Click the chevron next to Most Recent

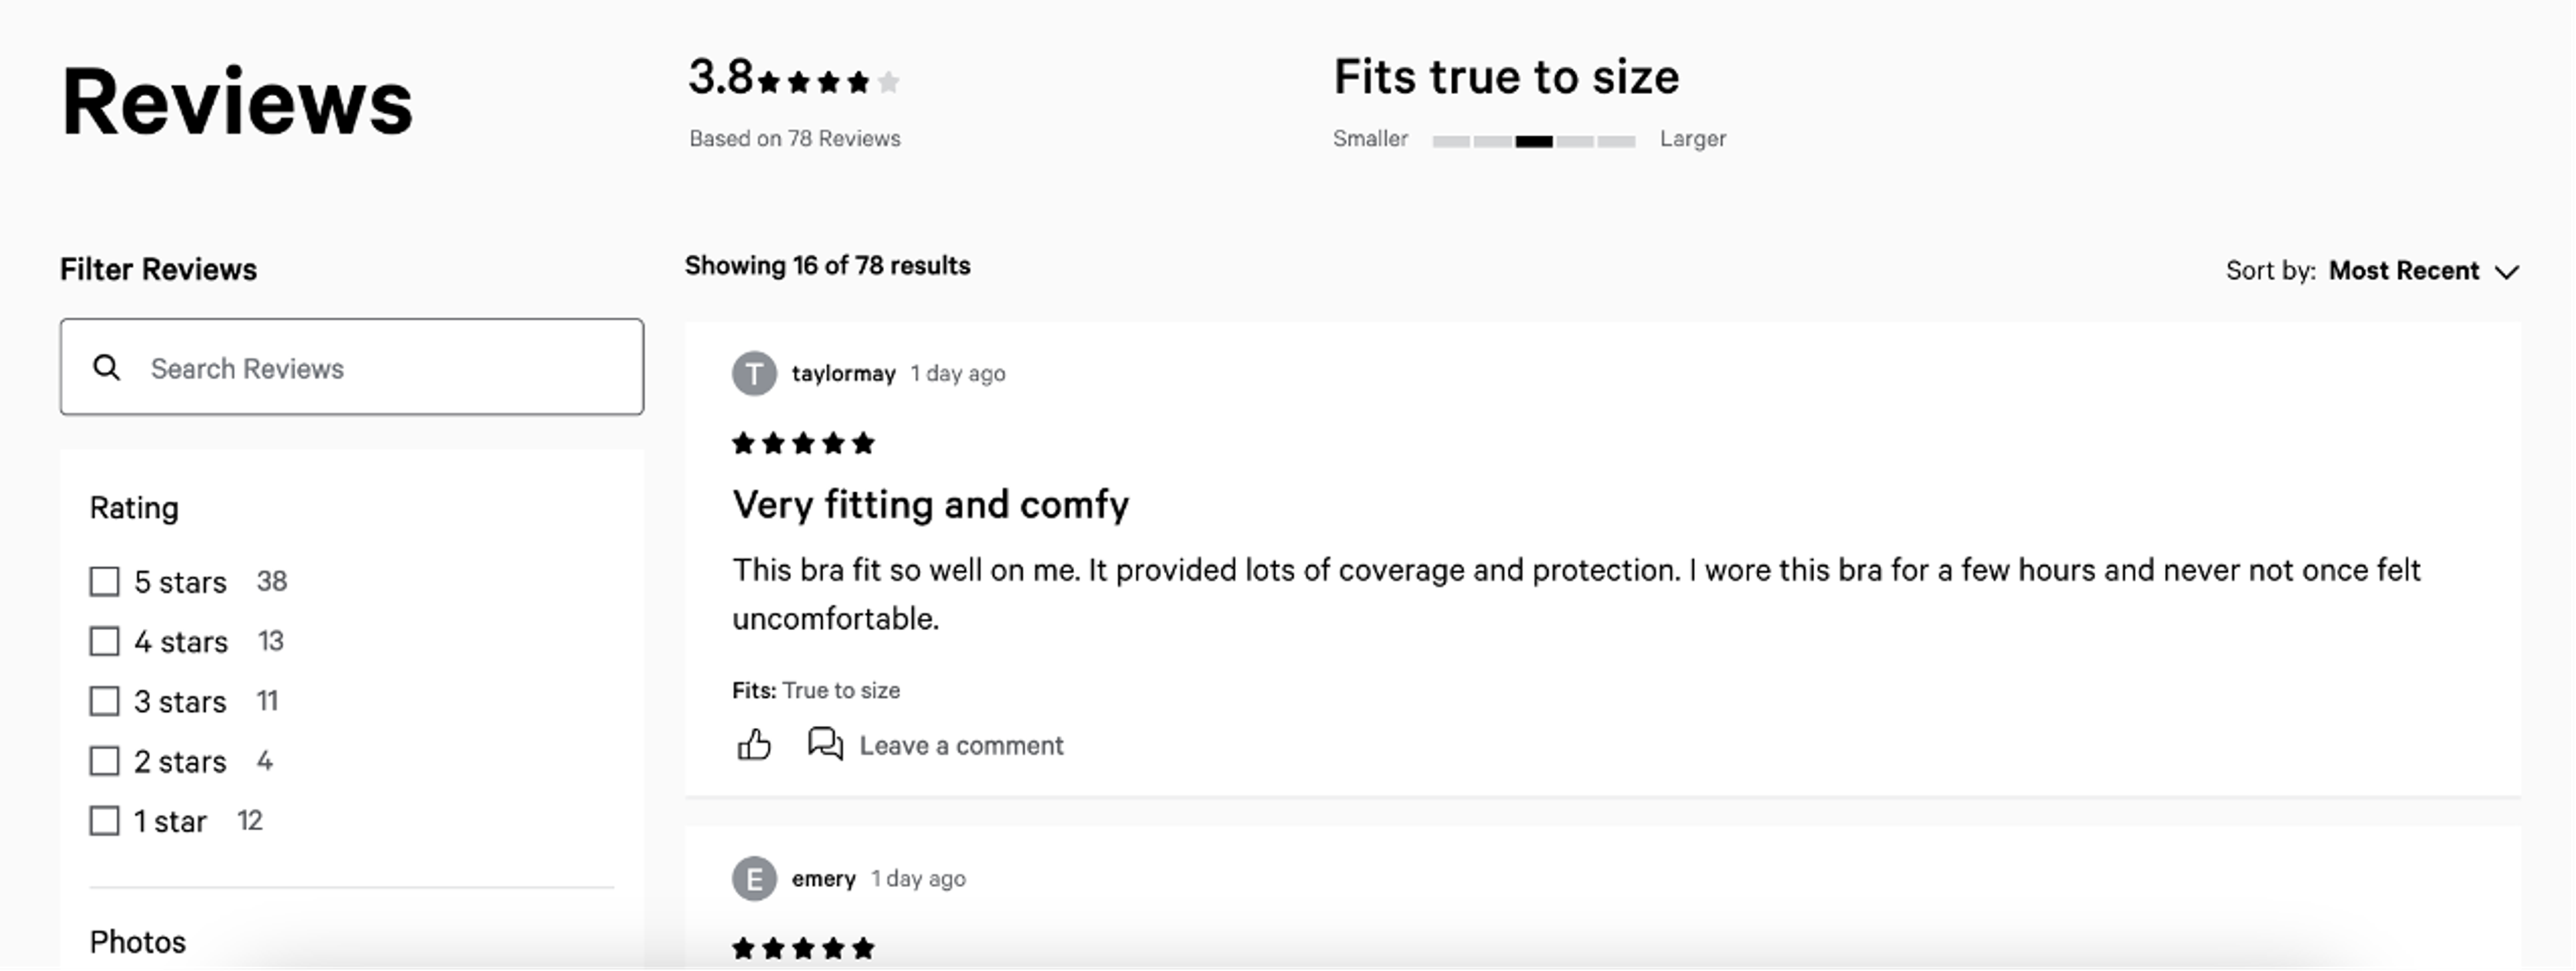(2507, 272)
